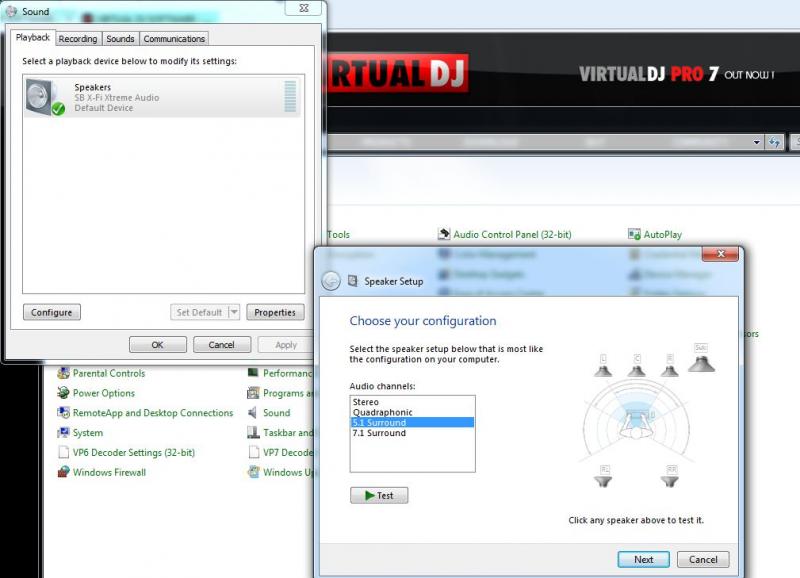Viewport: 800px width, 578px height.
Task: Cancel the Speaker Setup wizard
Action: [x=703, y=560]
